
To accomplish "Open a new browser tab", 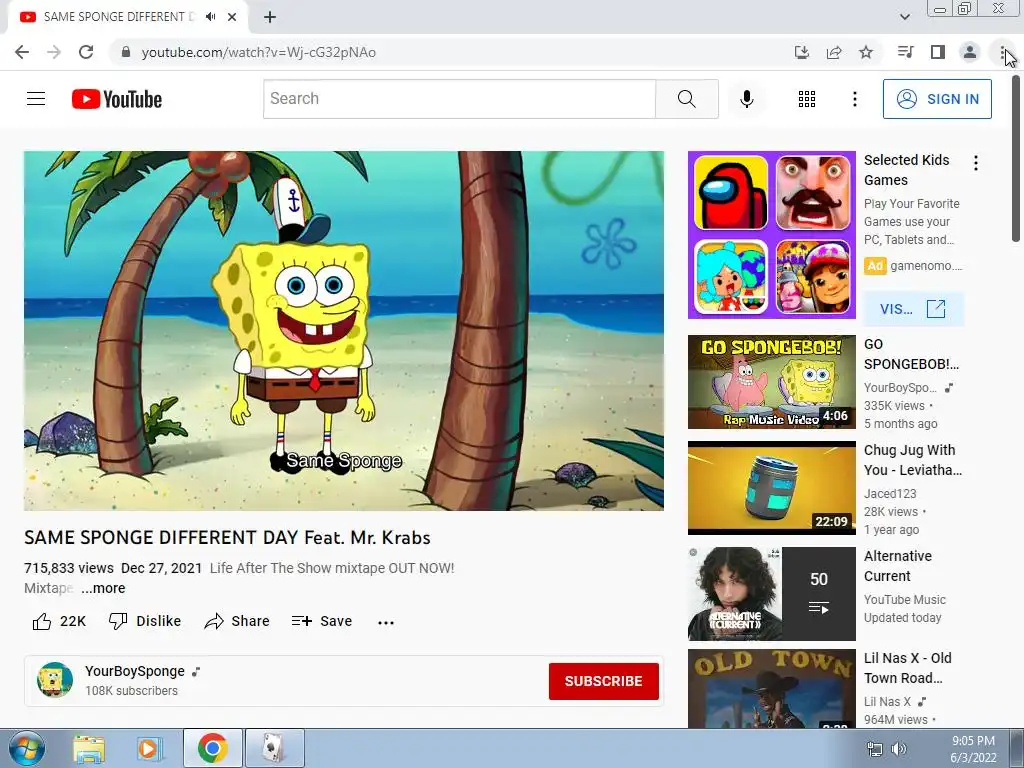I will pos(270,17).
